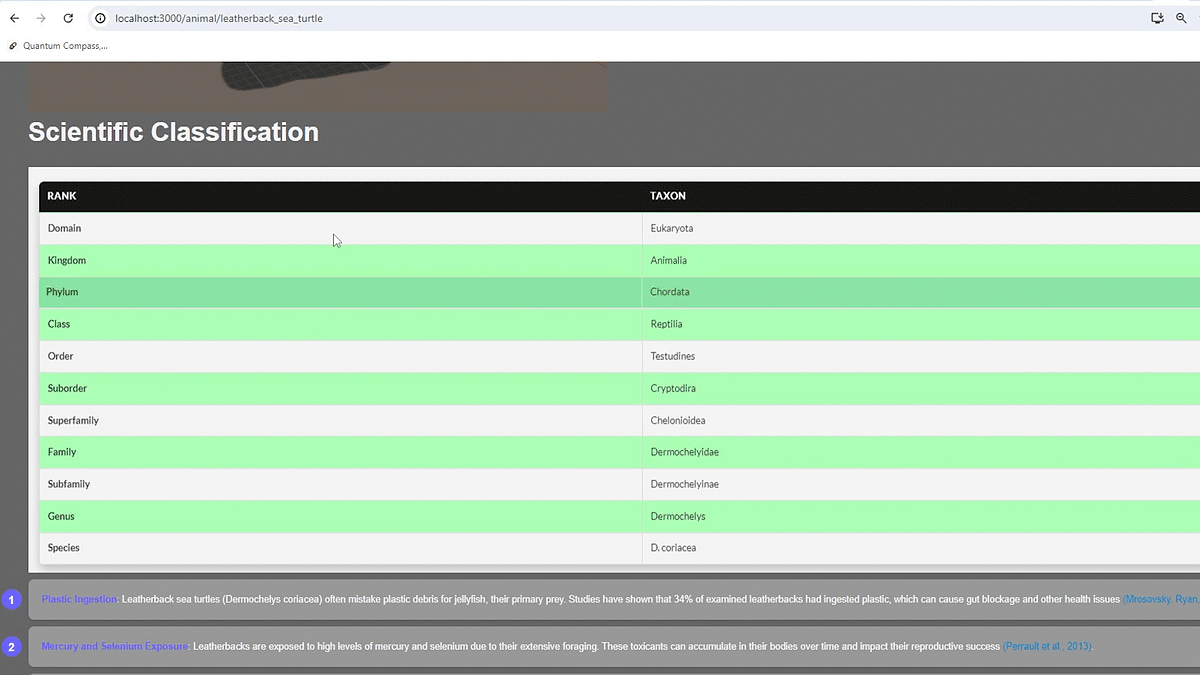This screenshot has height=675, width=1200.
Task: Click the install app icon in address bar
Action: [1156, 17]
